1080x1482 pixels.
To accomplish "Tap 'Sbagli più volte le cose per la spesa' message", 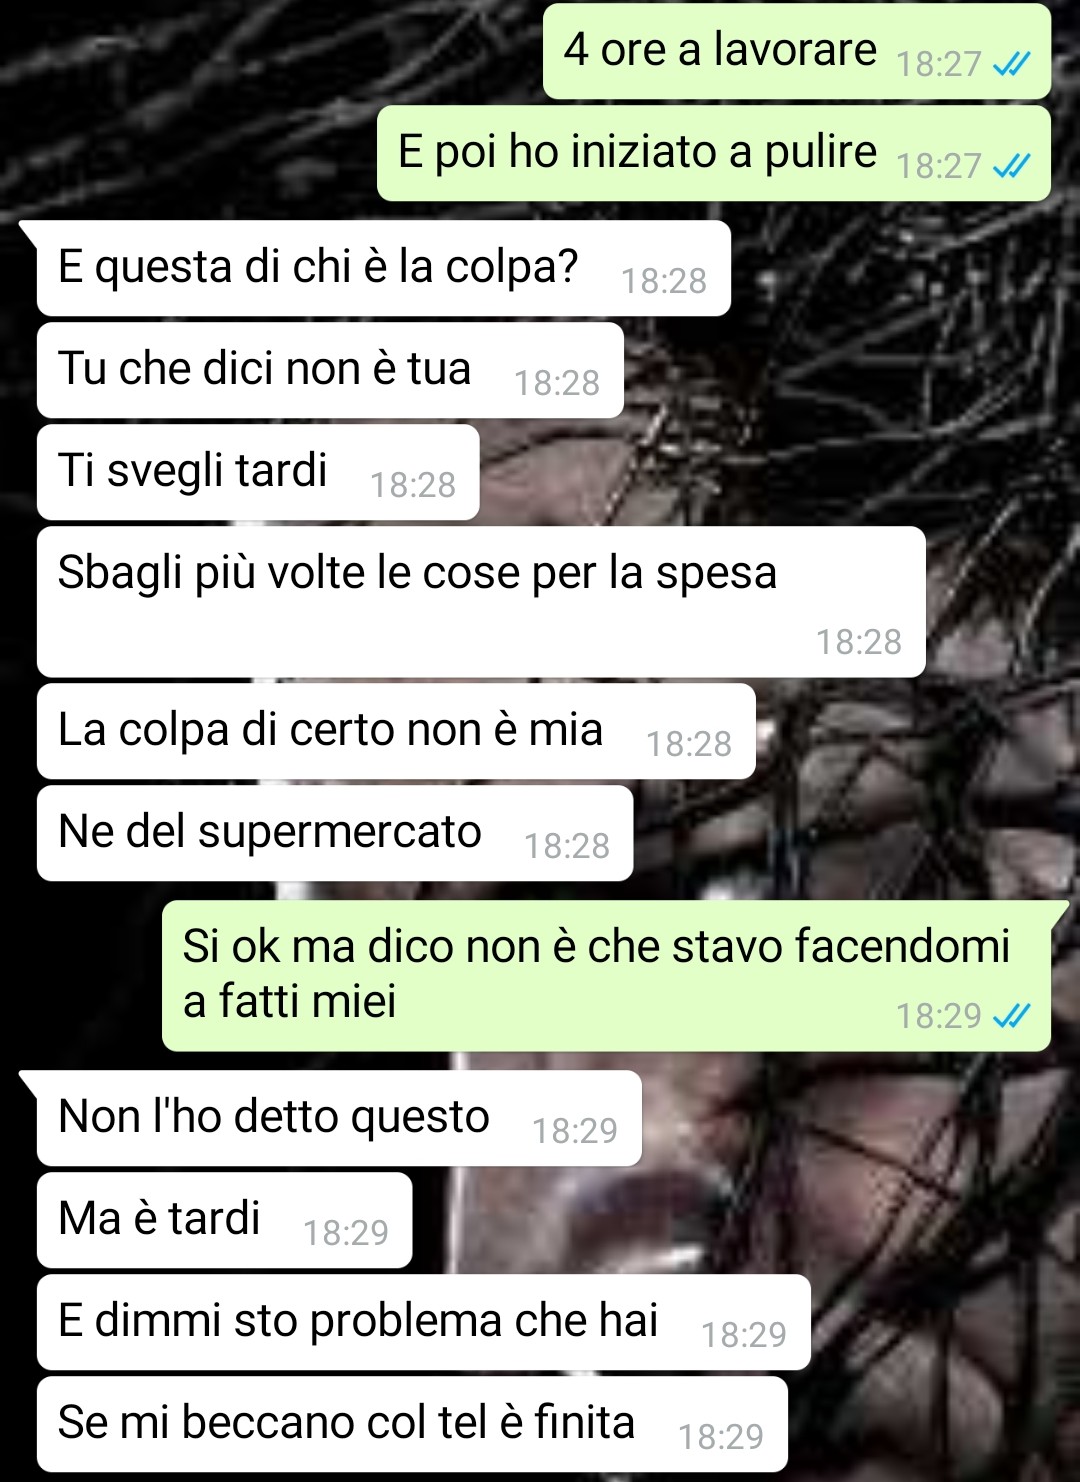I will [x=481, y=602].
